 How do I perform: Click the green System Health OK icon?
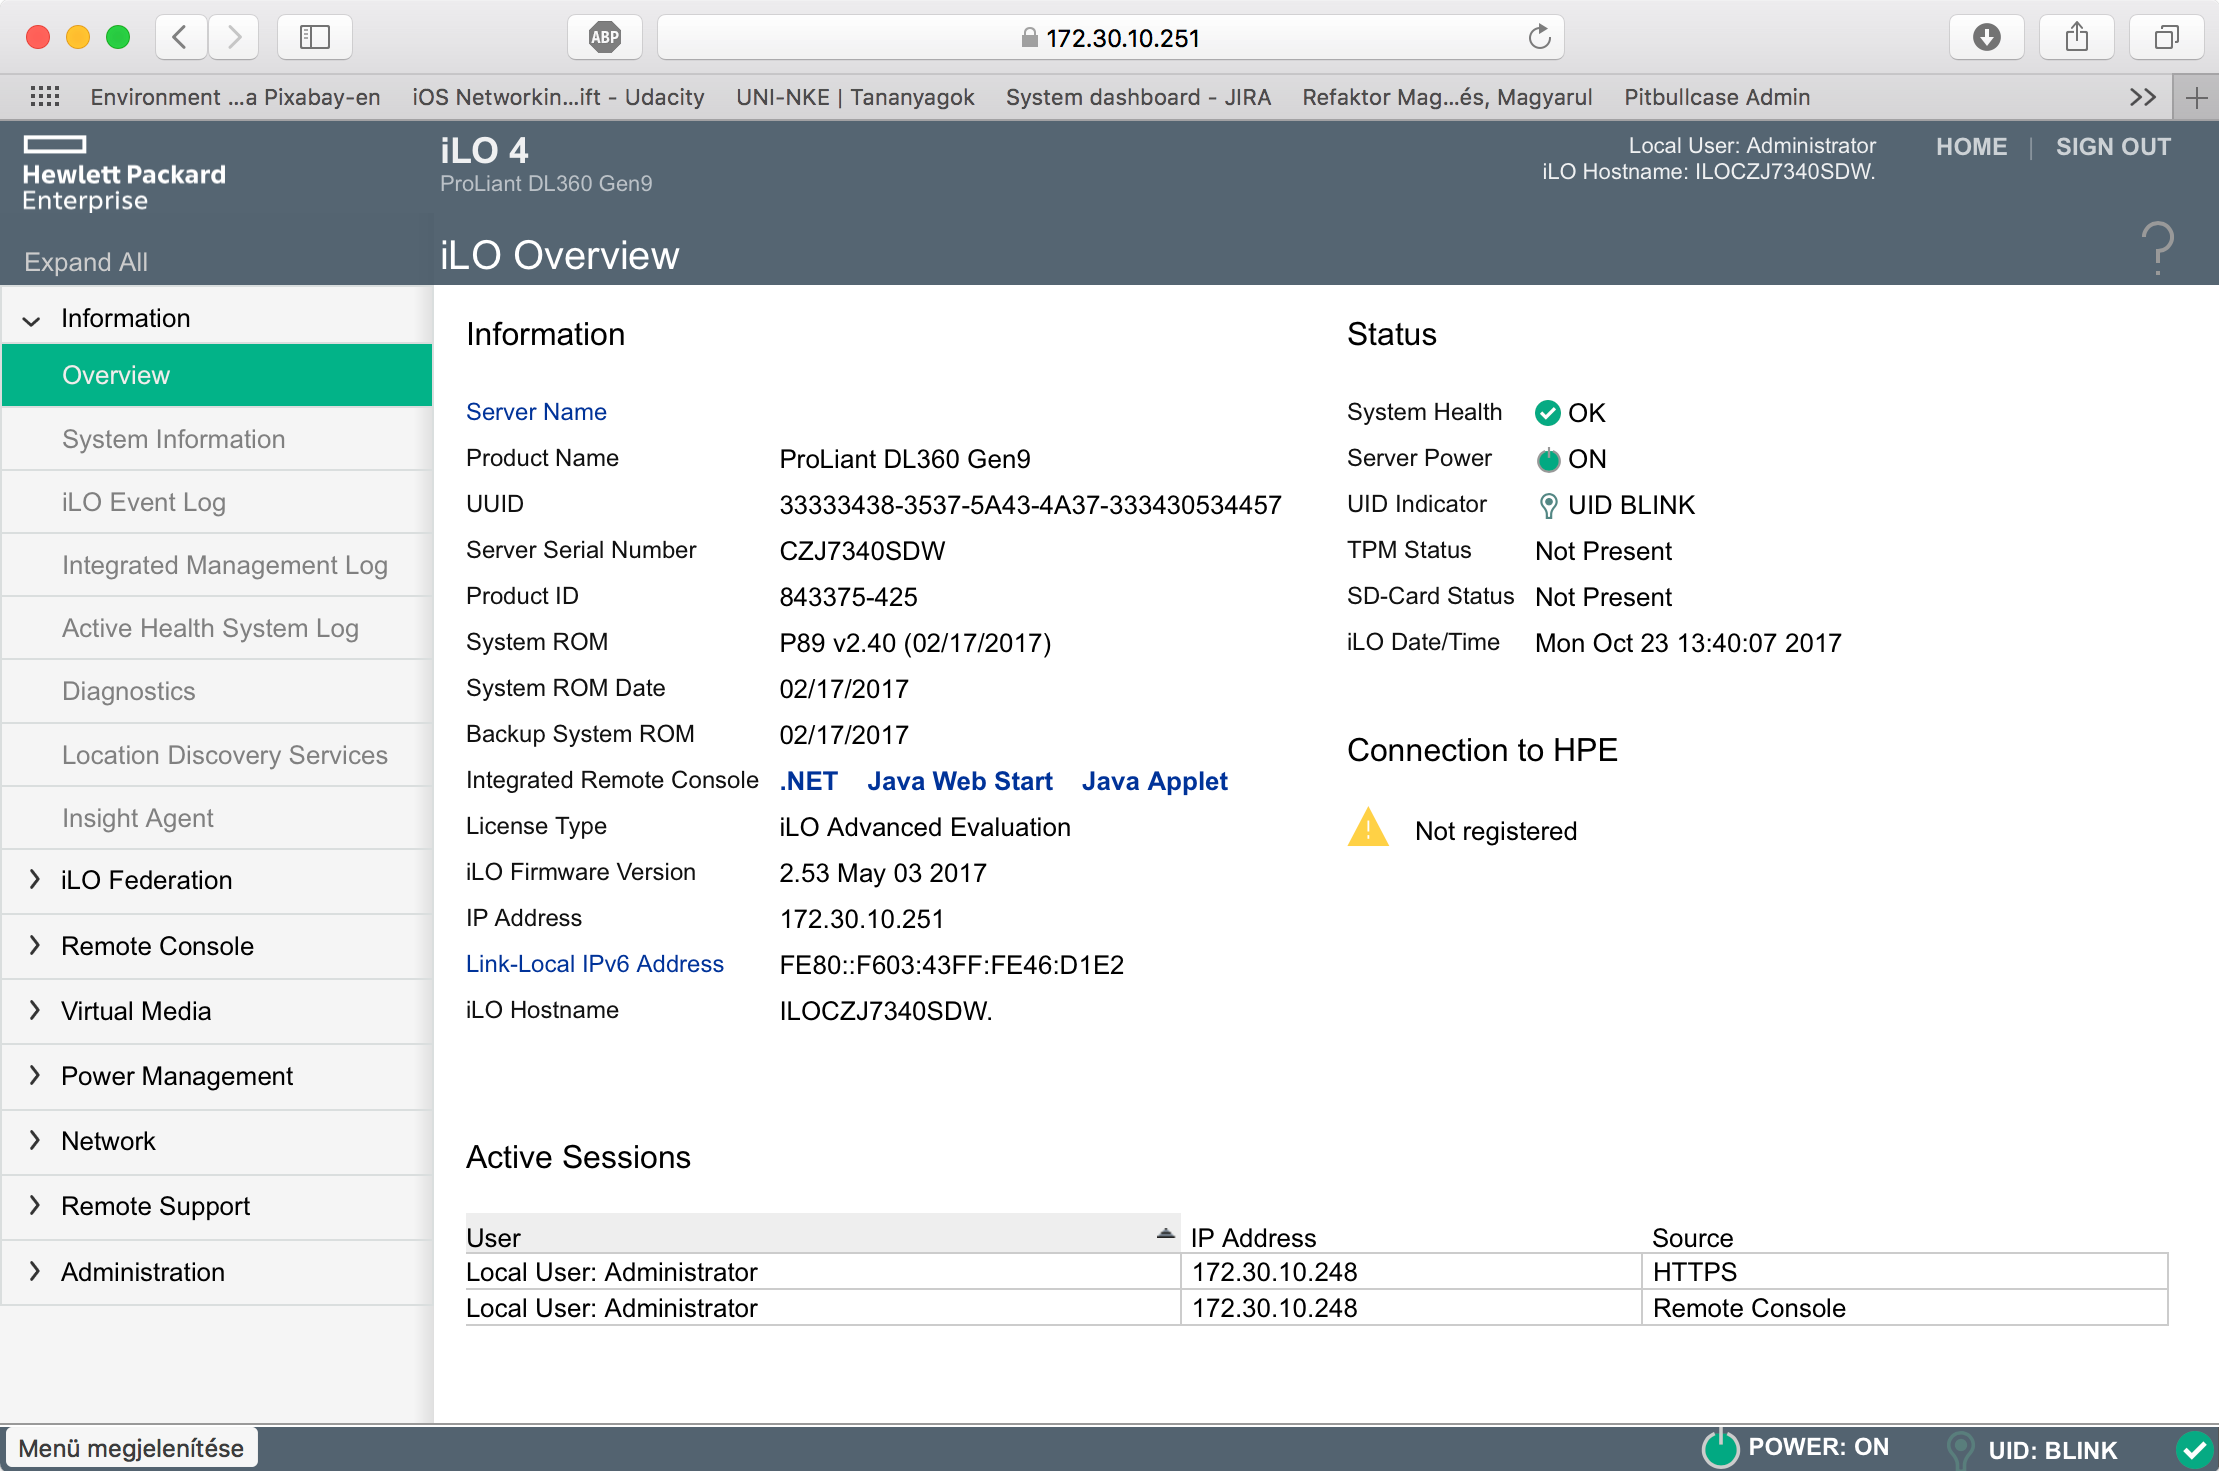[1548, 413]
